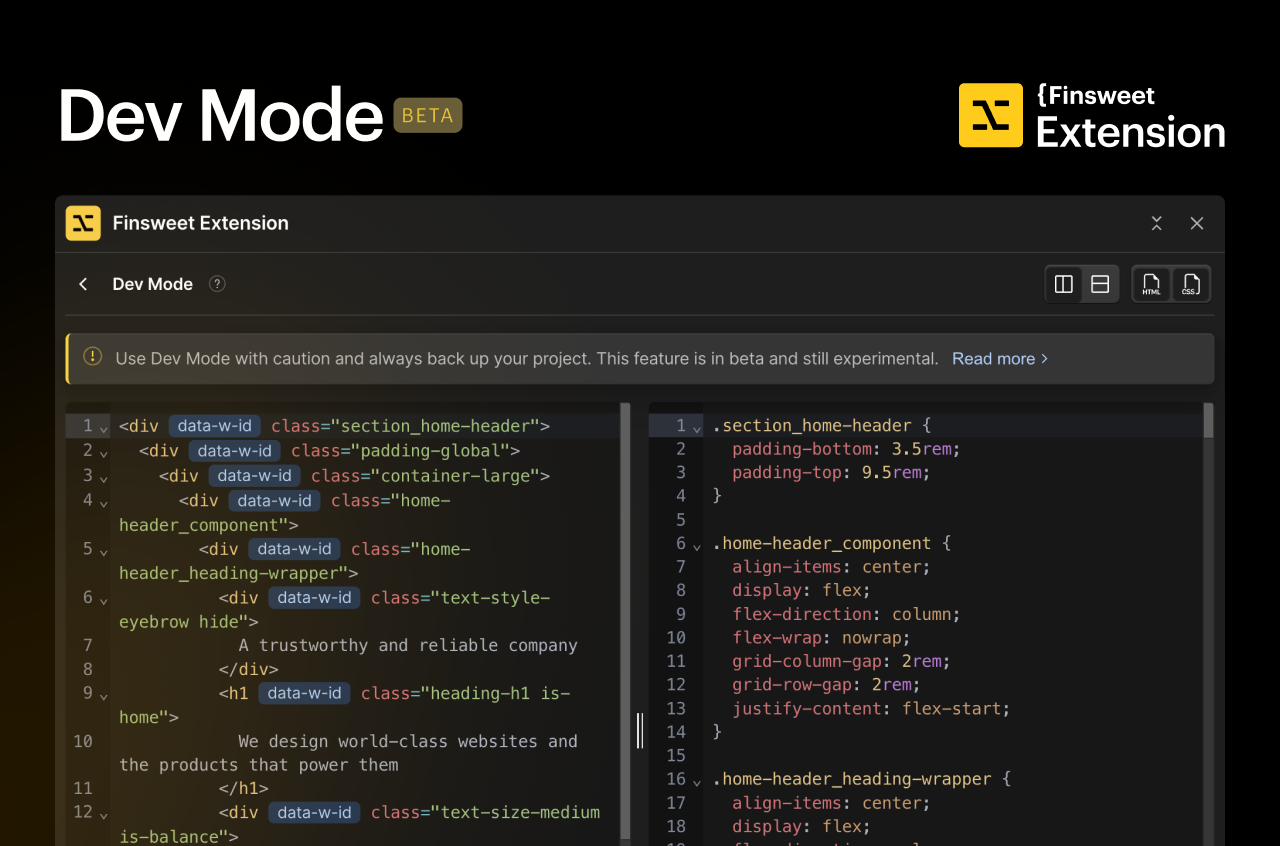Switch to horizontal split layout icon
1280x846 pixels.
(1100, 284)
